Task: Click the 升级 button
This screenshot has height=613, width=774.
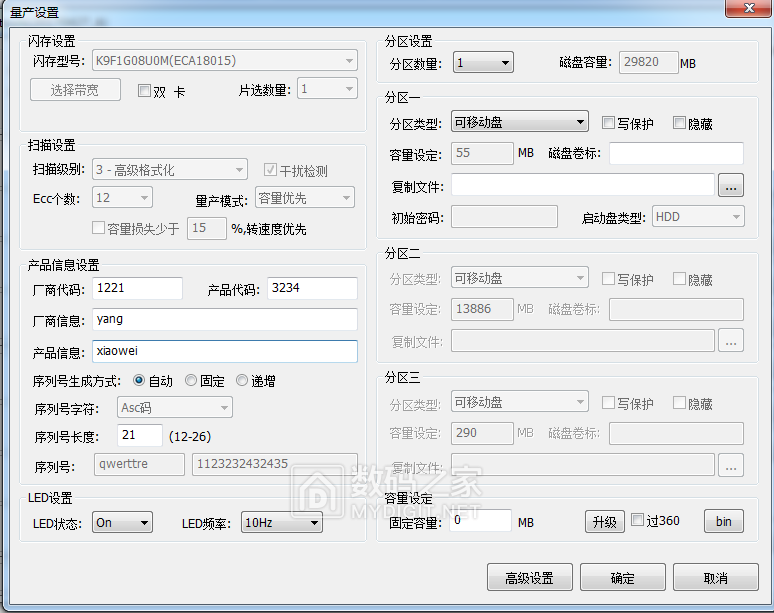Action: pos(603,521)
